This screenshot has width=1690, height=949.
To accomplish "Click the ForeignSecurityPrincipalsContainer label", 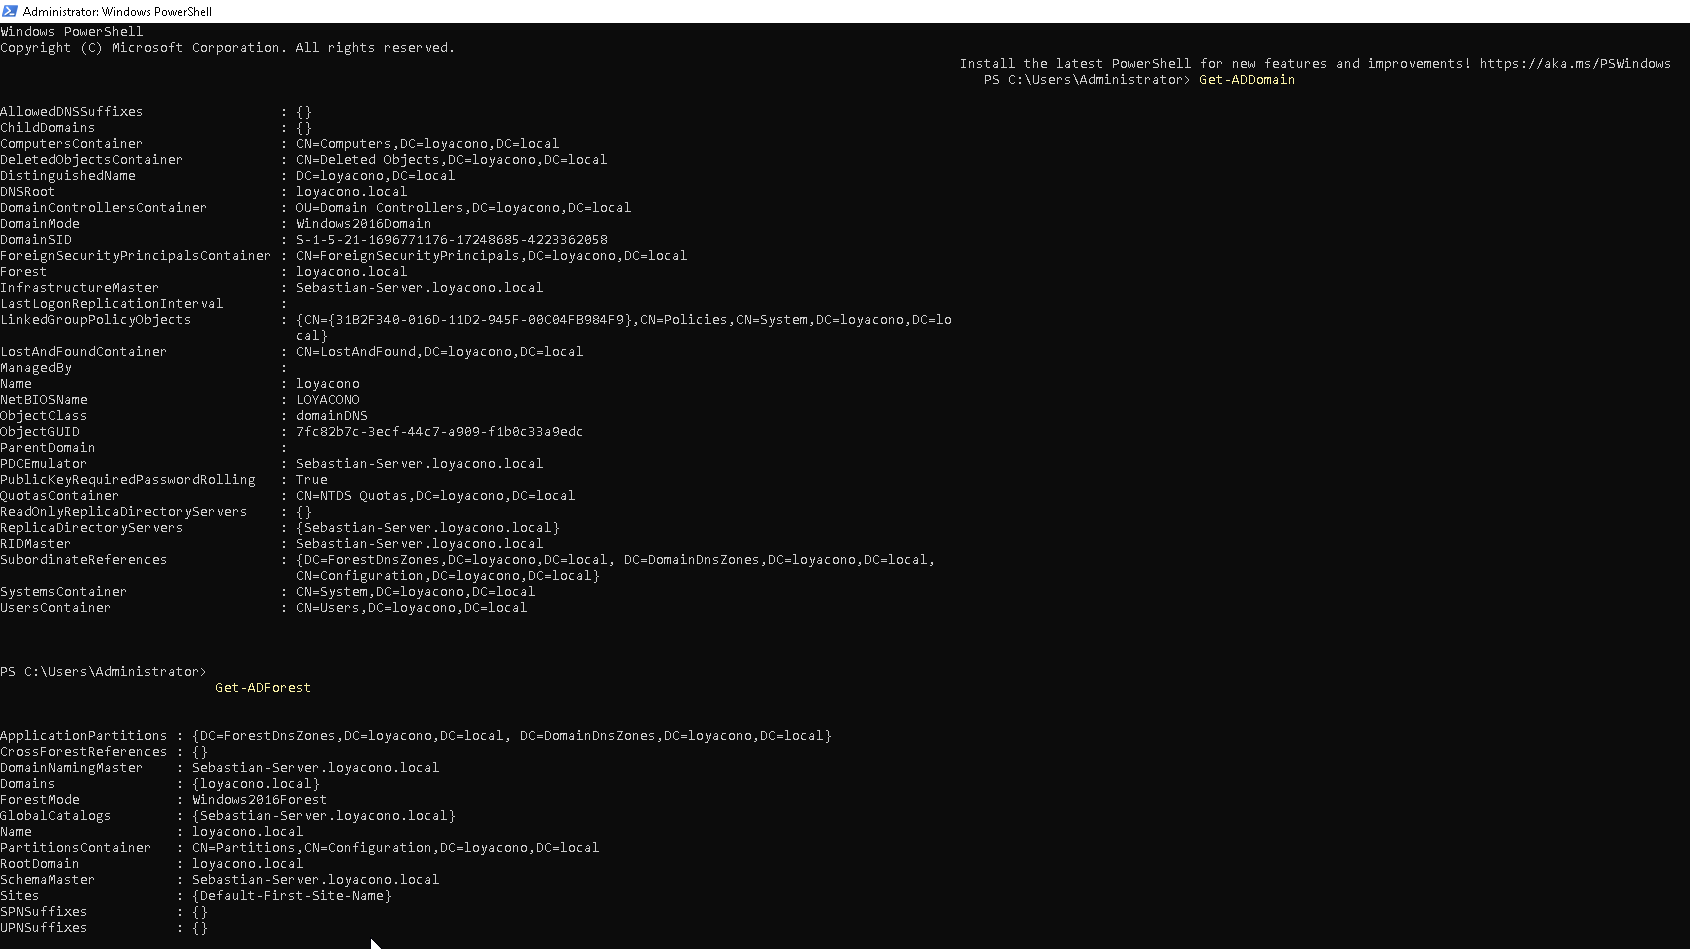I will (x=136, y=256).
